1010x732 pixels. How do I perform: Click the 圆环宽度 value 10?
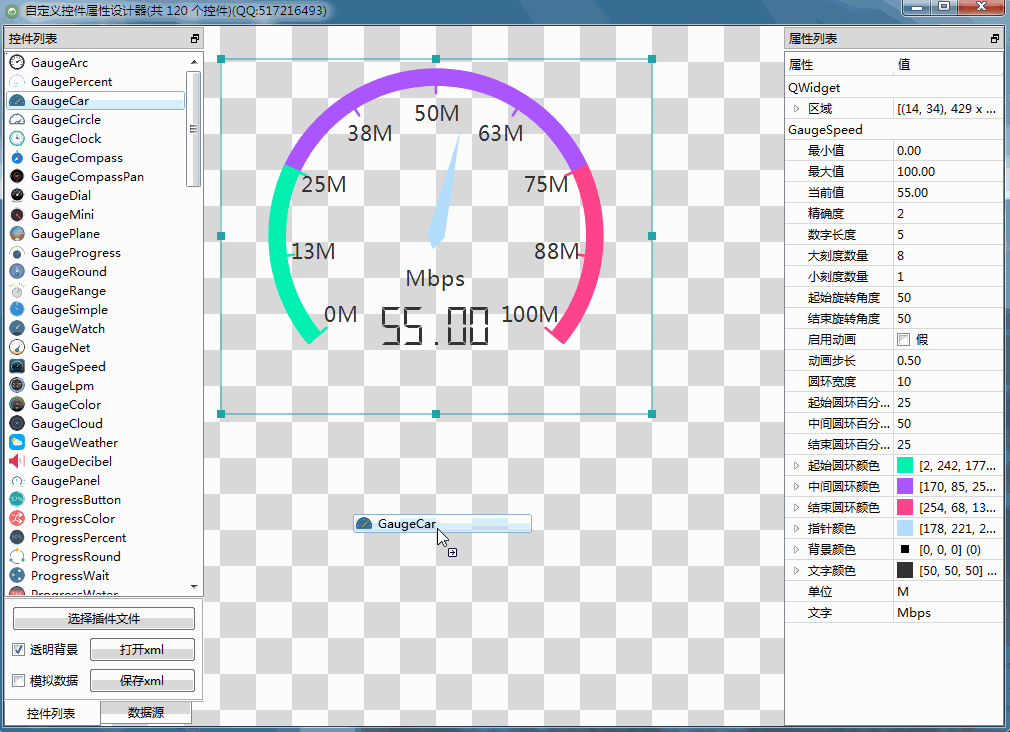[948, 381]
